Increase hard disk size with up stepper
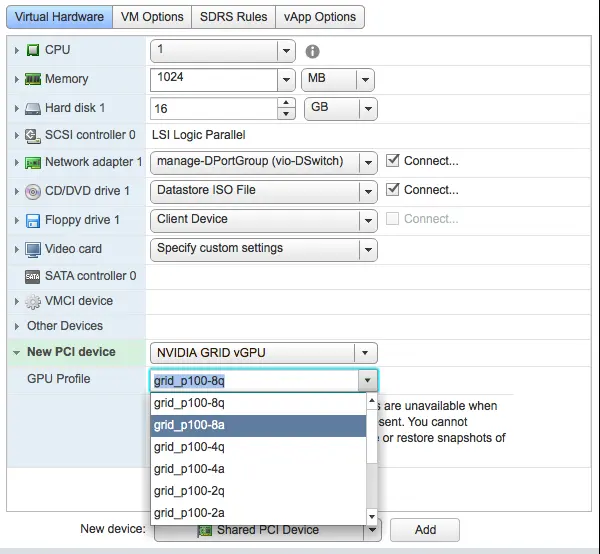The image size is (600, 554). coord(286,103)
